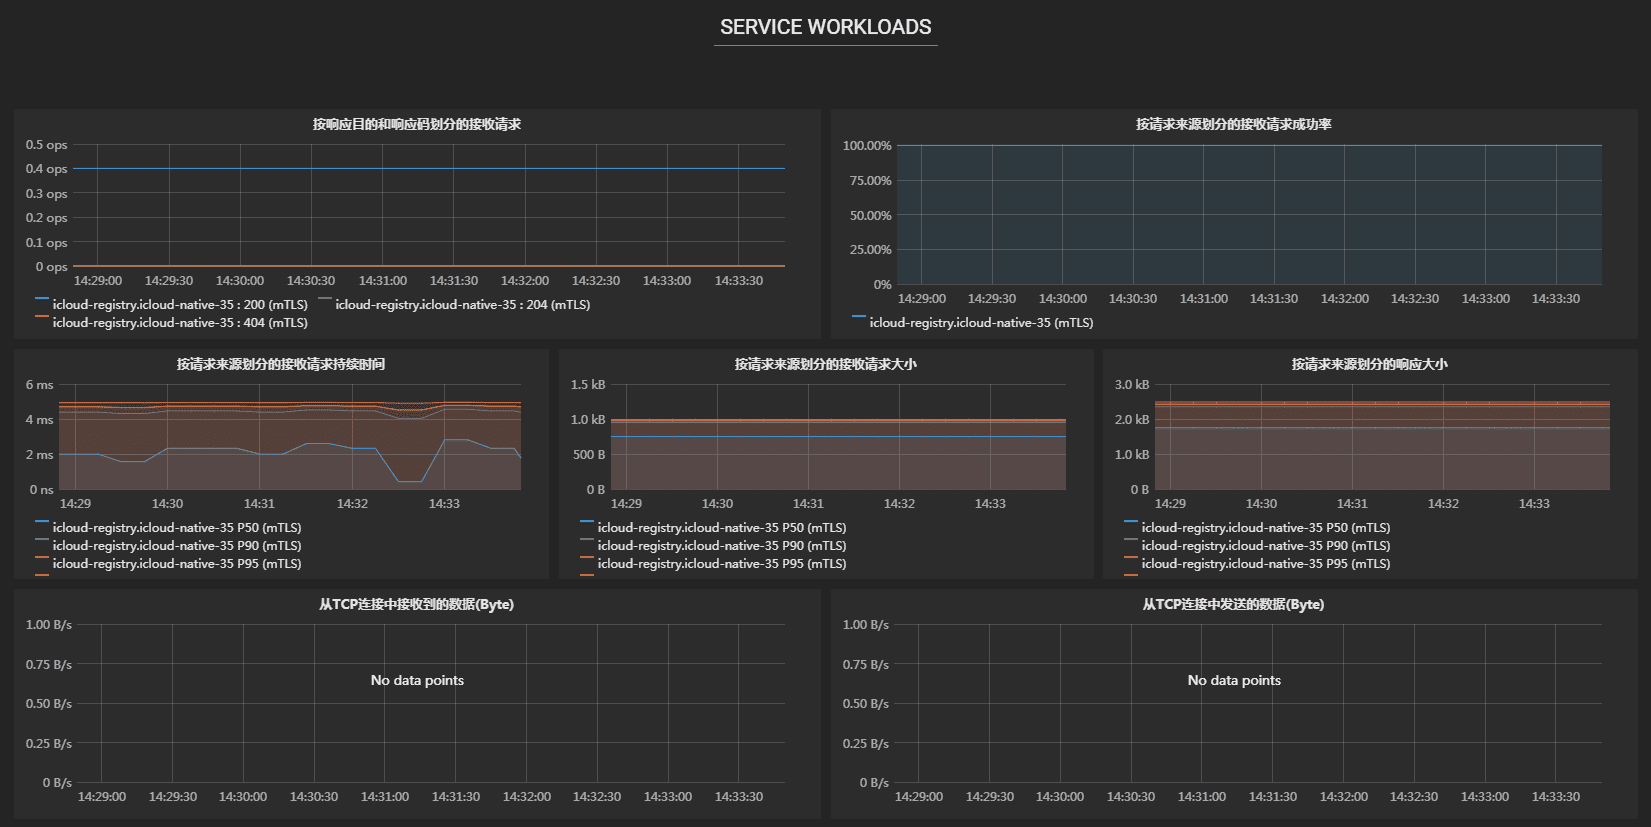
Task: Open the 按响应目的和响应码划分的接收请求 panel title menu
Action: coord(416,124)
